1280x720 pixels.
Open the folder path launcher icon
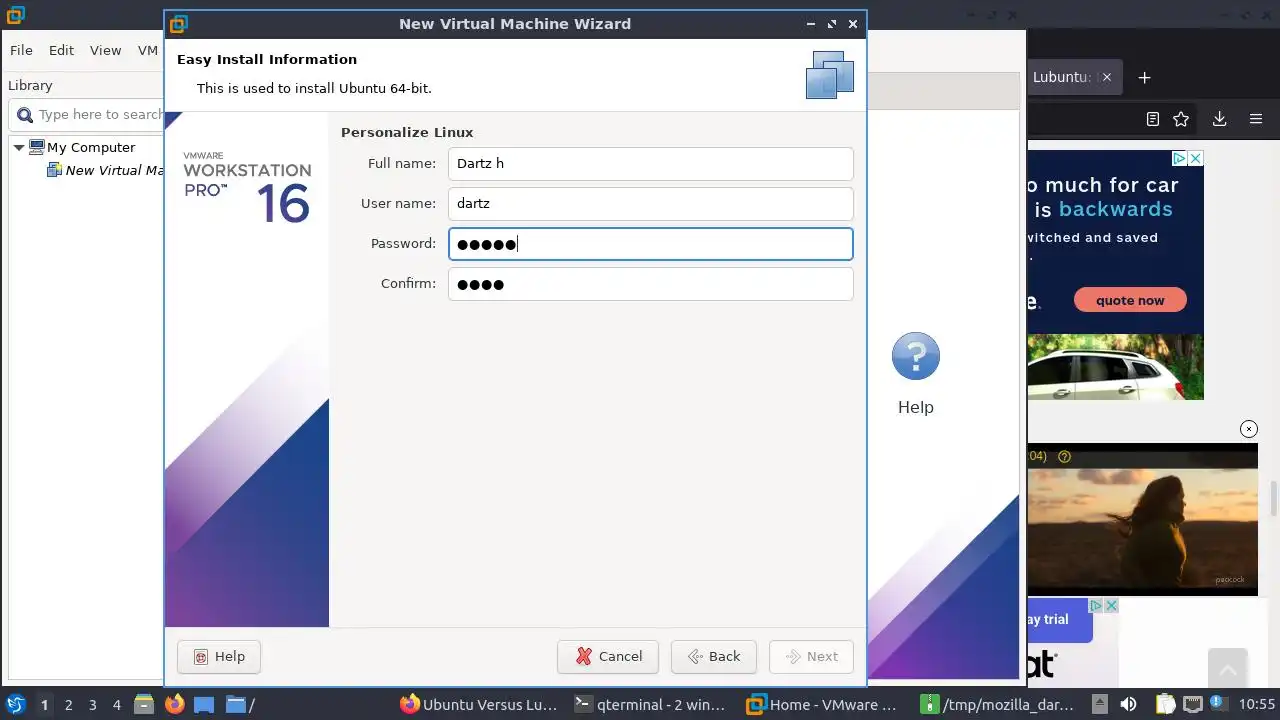(240, 705)
